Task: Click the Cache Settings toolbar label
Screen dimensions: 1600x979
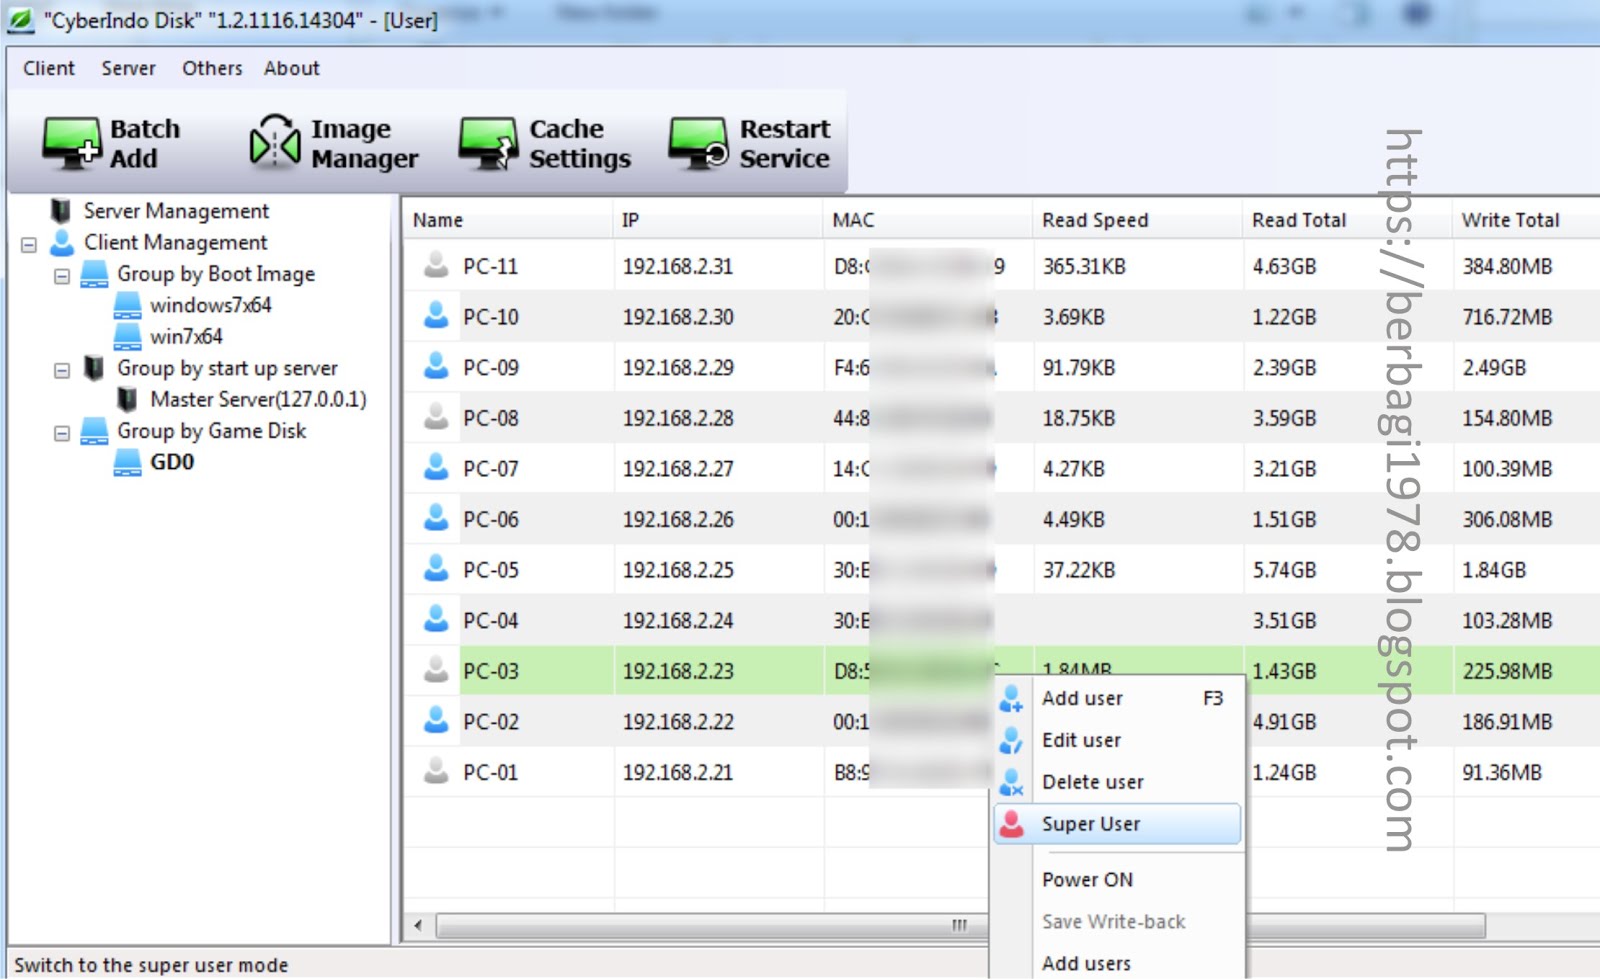Action: 580,144
